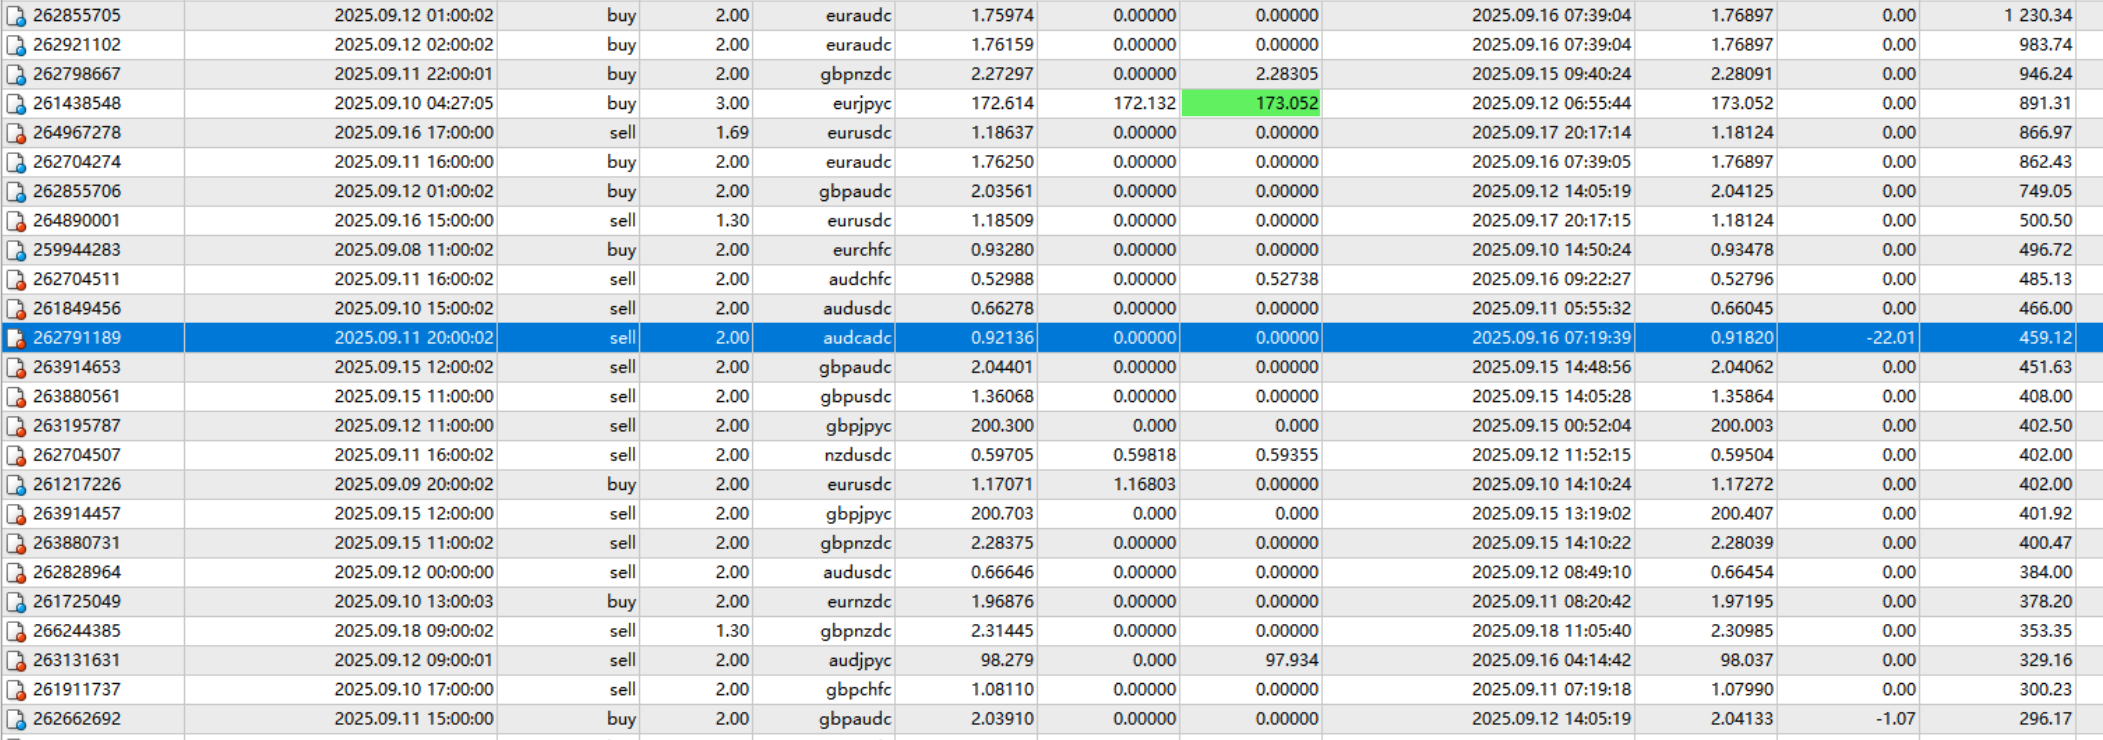The height and width of the screenshot is (740, 2103).
Task: Click the buy icon for ticket 262798667
Action: 16,75
